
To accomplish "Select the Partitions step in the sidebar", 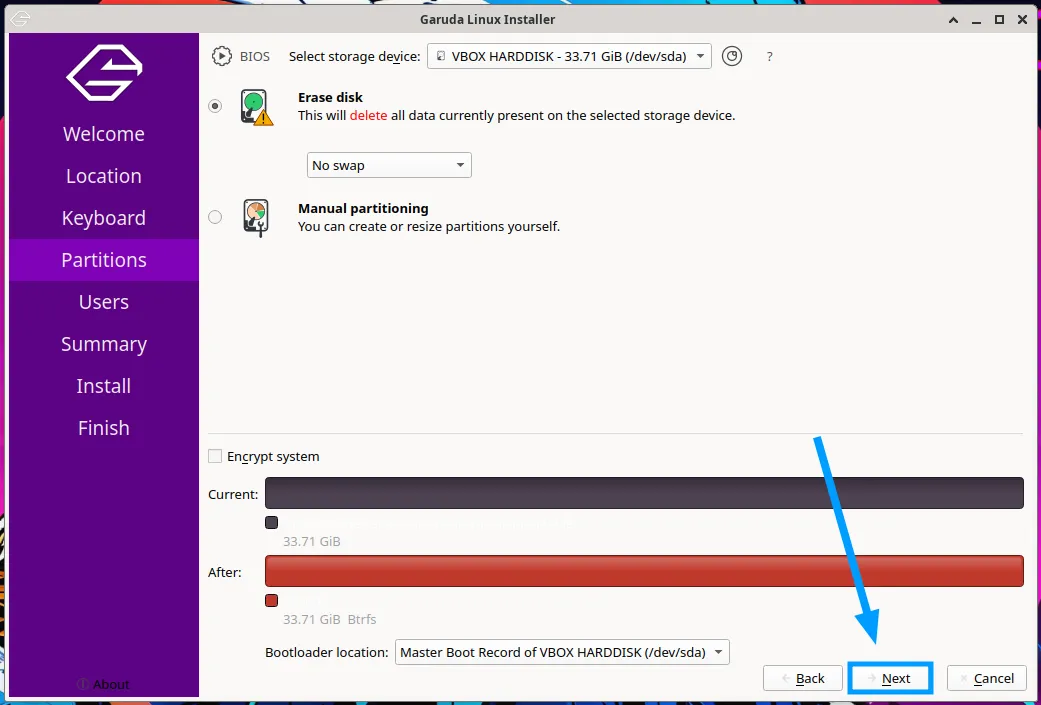I will click(104, 260).
